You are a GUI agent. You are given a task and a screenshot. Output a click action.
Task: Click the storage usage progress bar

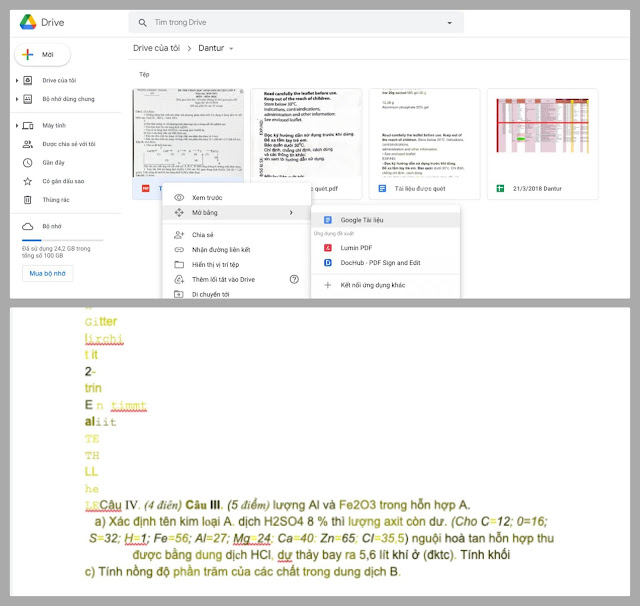[62, 240]
